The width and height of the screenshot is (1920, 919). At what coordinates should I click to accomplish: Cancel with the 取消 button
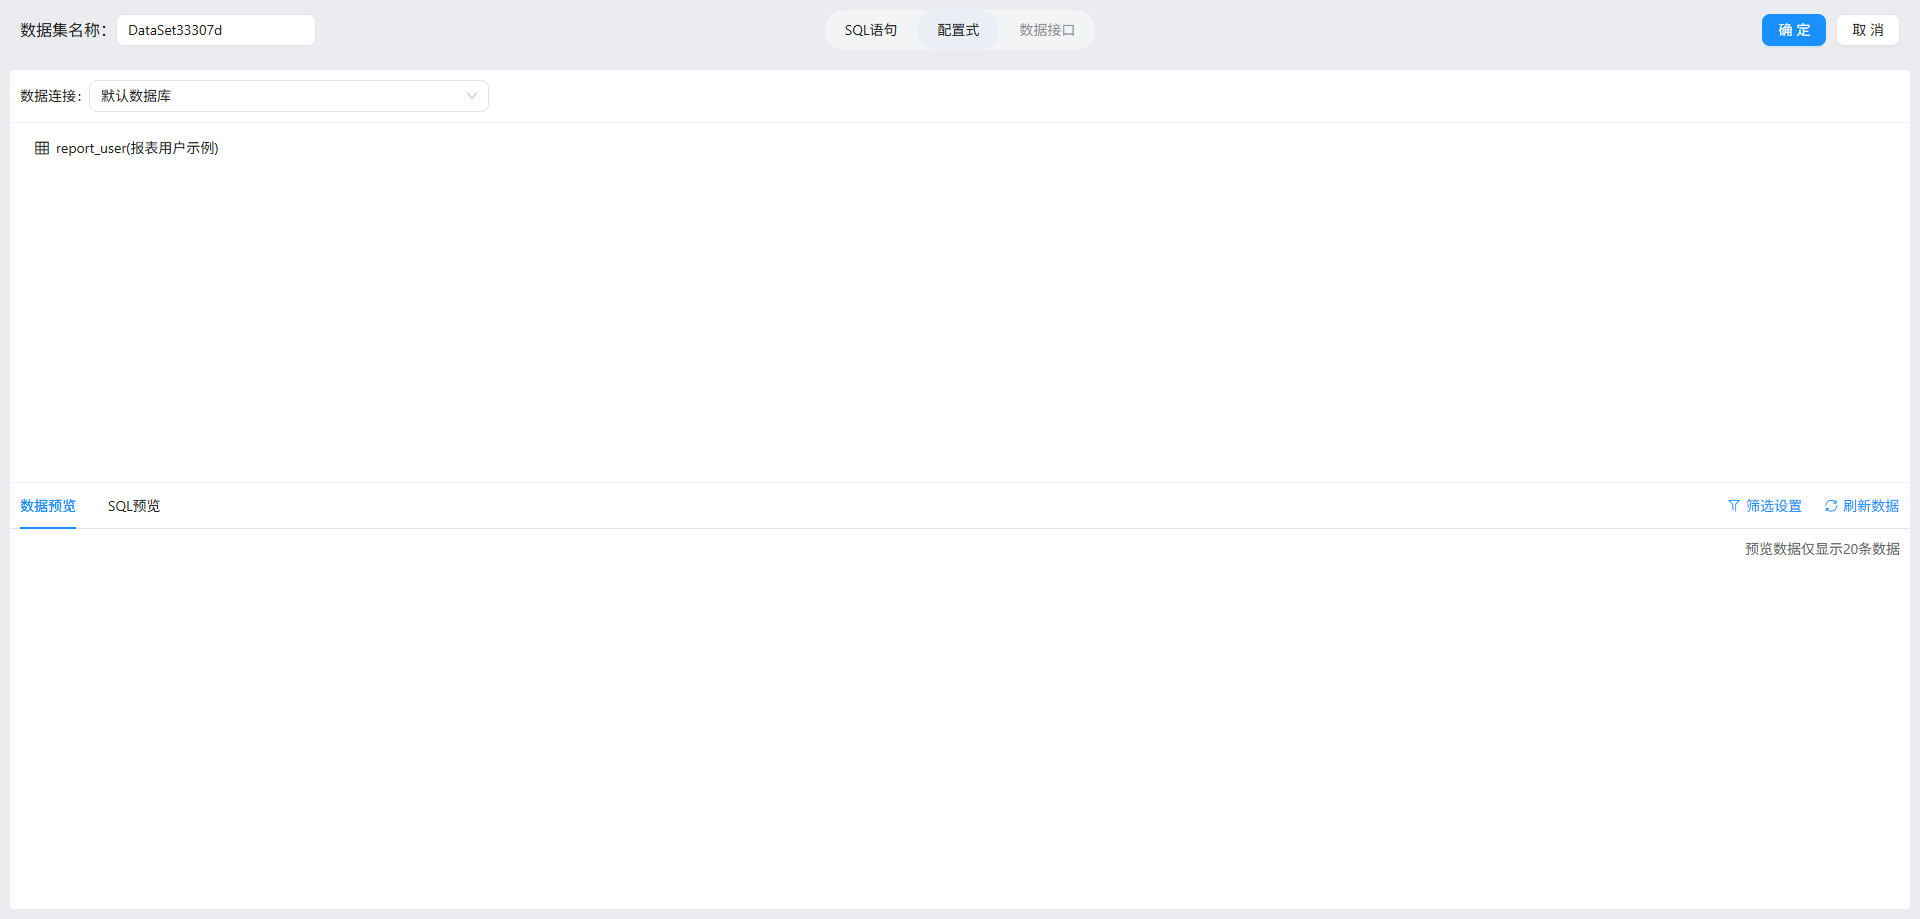tap(1868, 30)
